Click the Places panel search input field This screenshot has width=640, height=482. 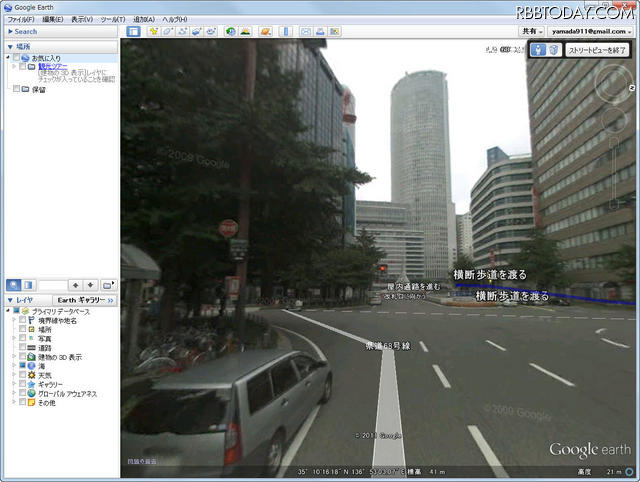coord(52,285)
